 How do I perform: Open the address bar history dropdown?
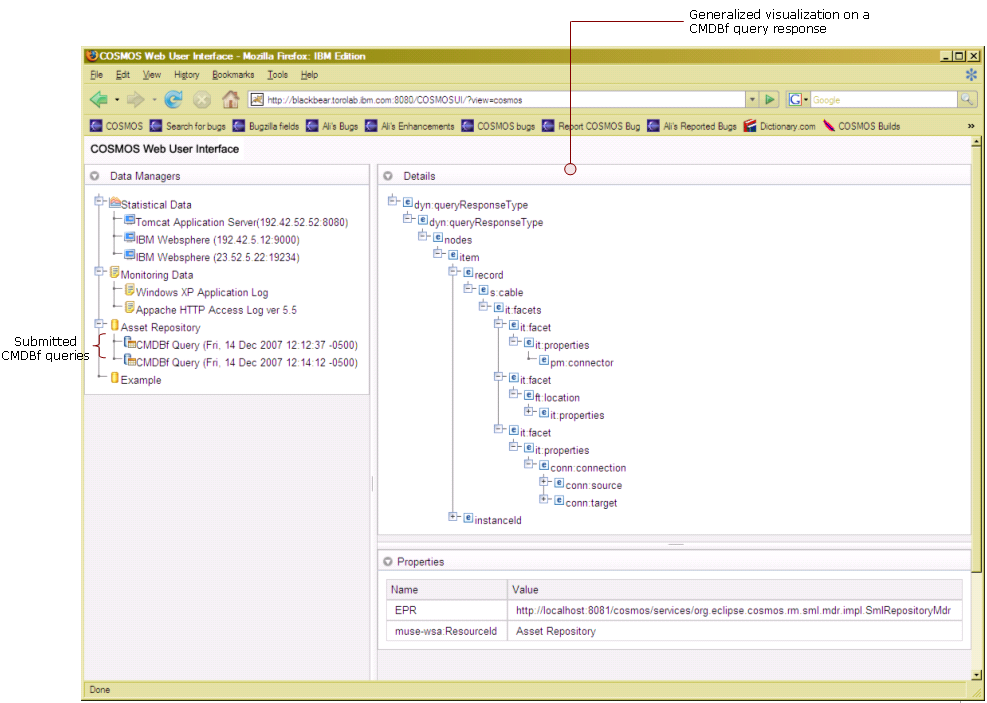coord(752,99)
